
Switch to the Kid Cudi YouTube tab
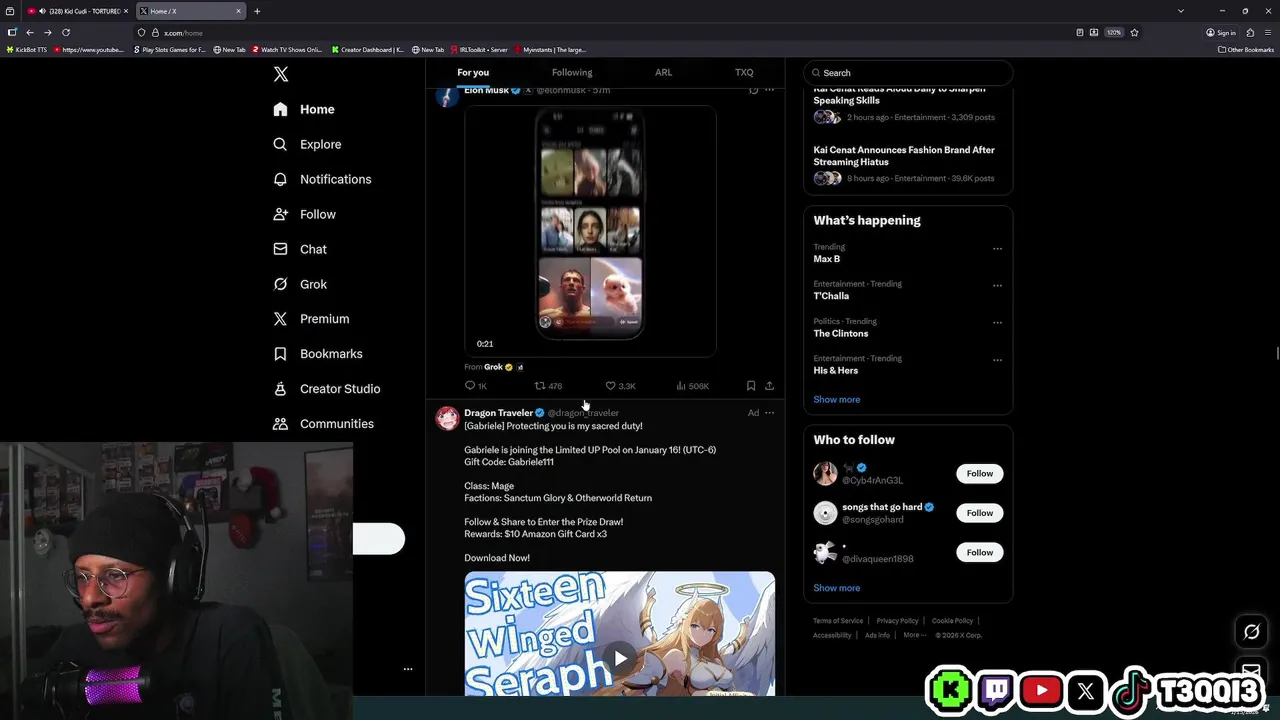pos(77,11)
